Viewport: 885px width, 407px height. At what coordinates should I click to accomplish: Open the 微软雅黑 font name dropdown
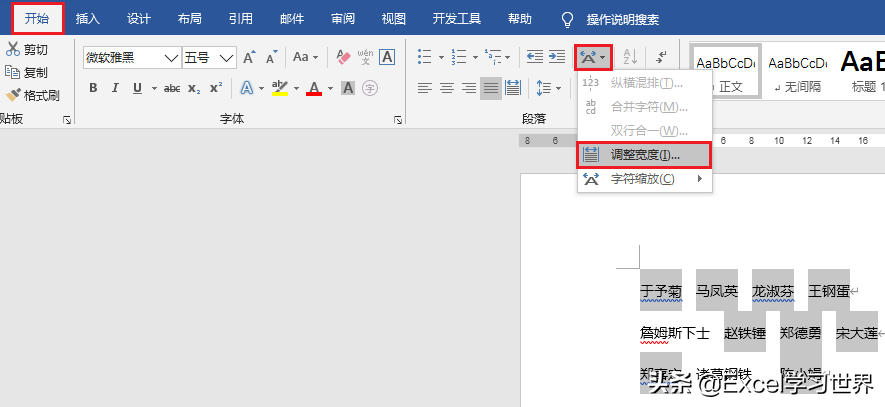point(171,58)
